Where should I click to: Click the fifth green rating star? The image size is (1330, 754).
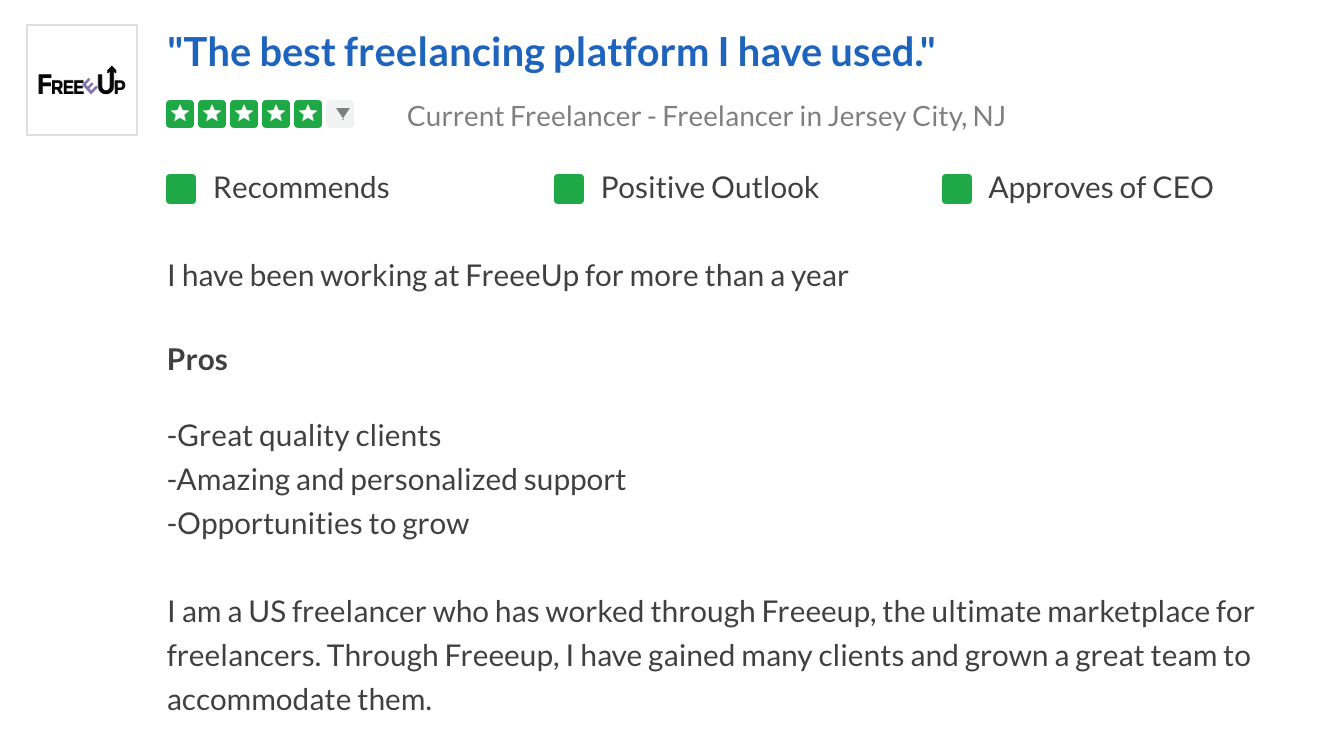tap(307, 114)
